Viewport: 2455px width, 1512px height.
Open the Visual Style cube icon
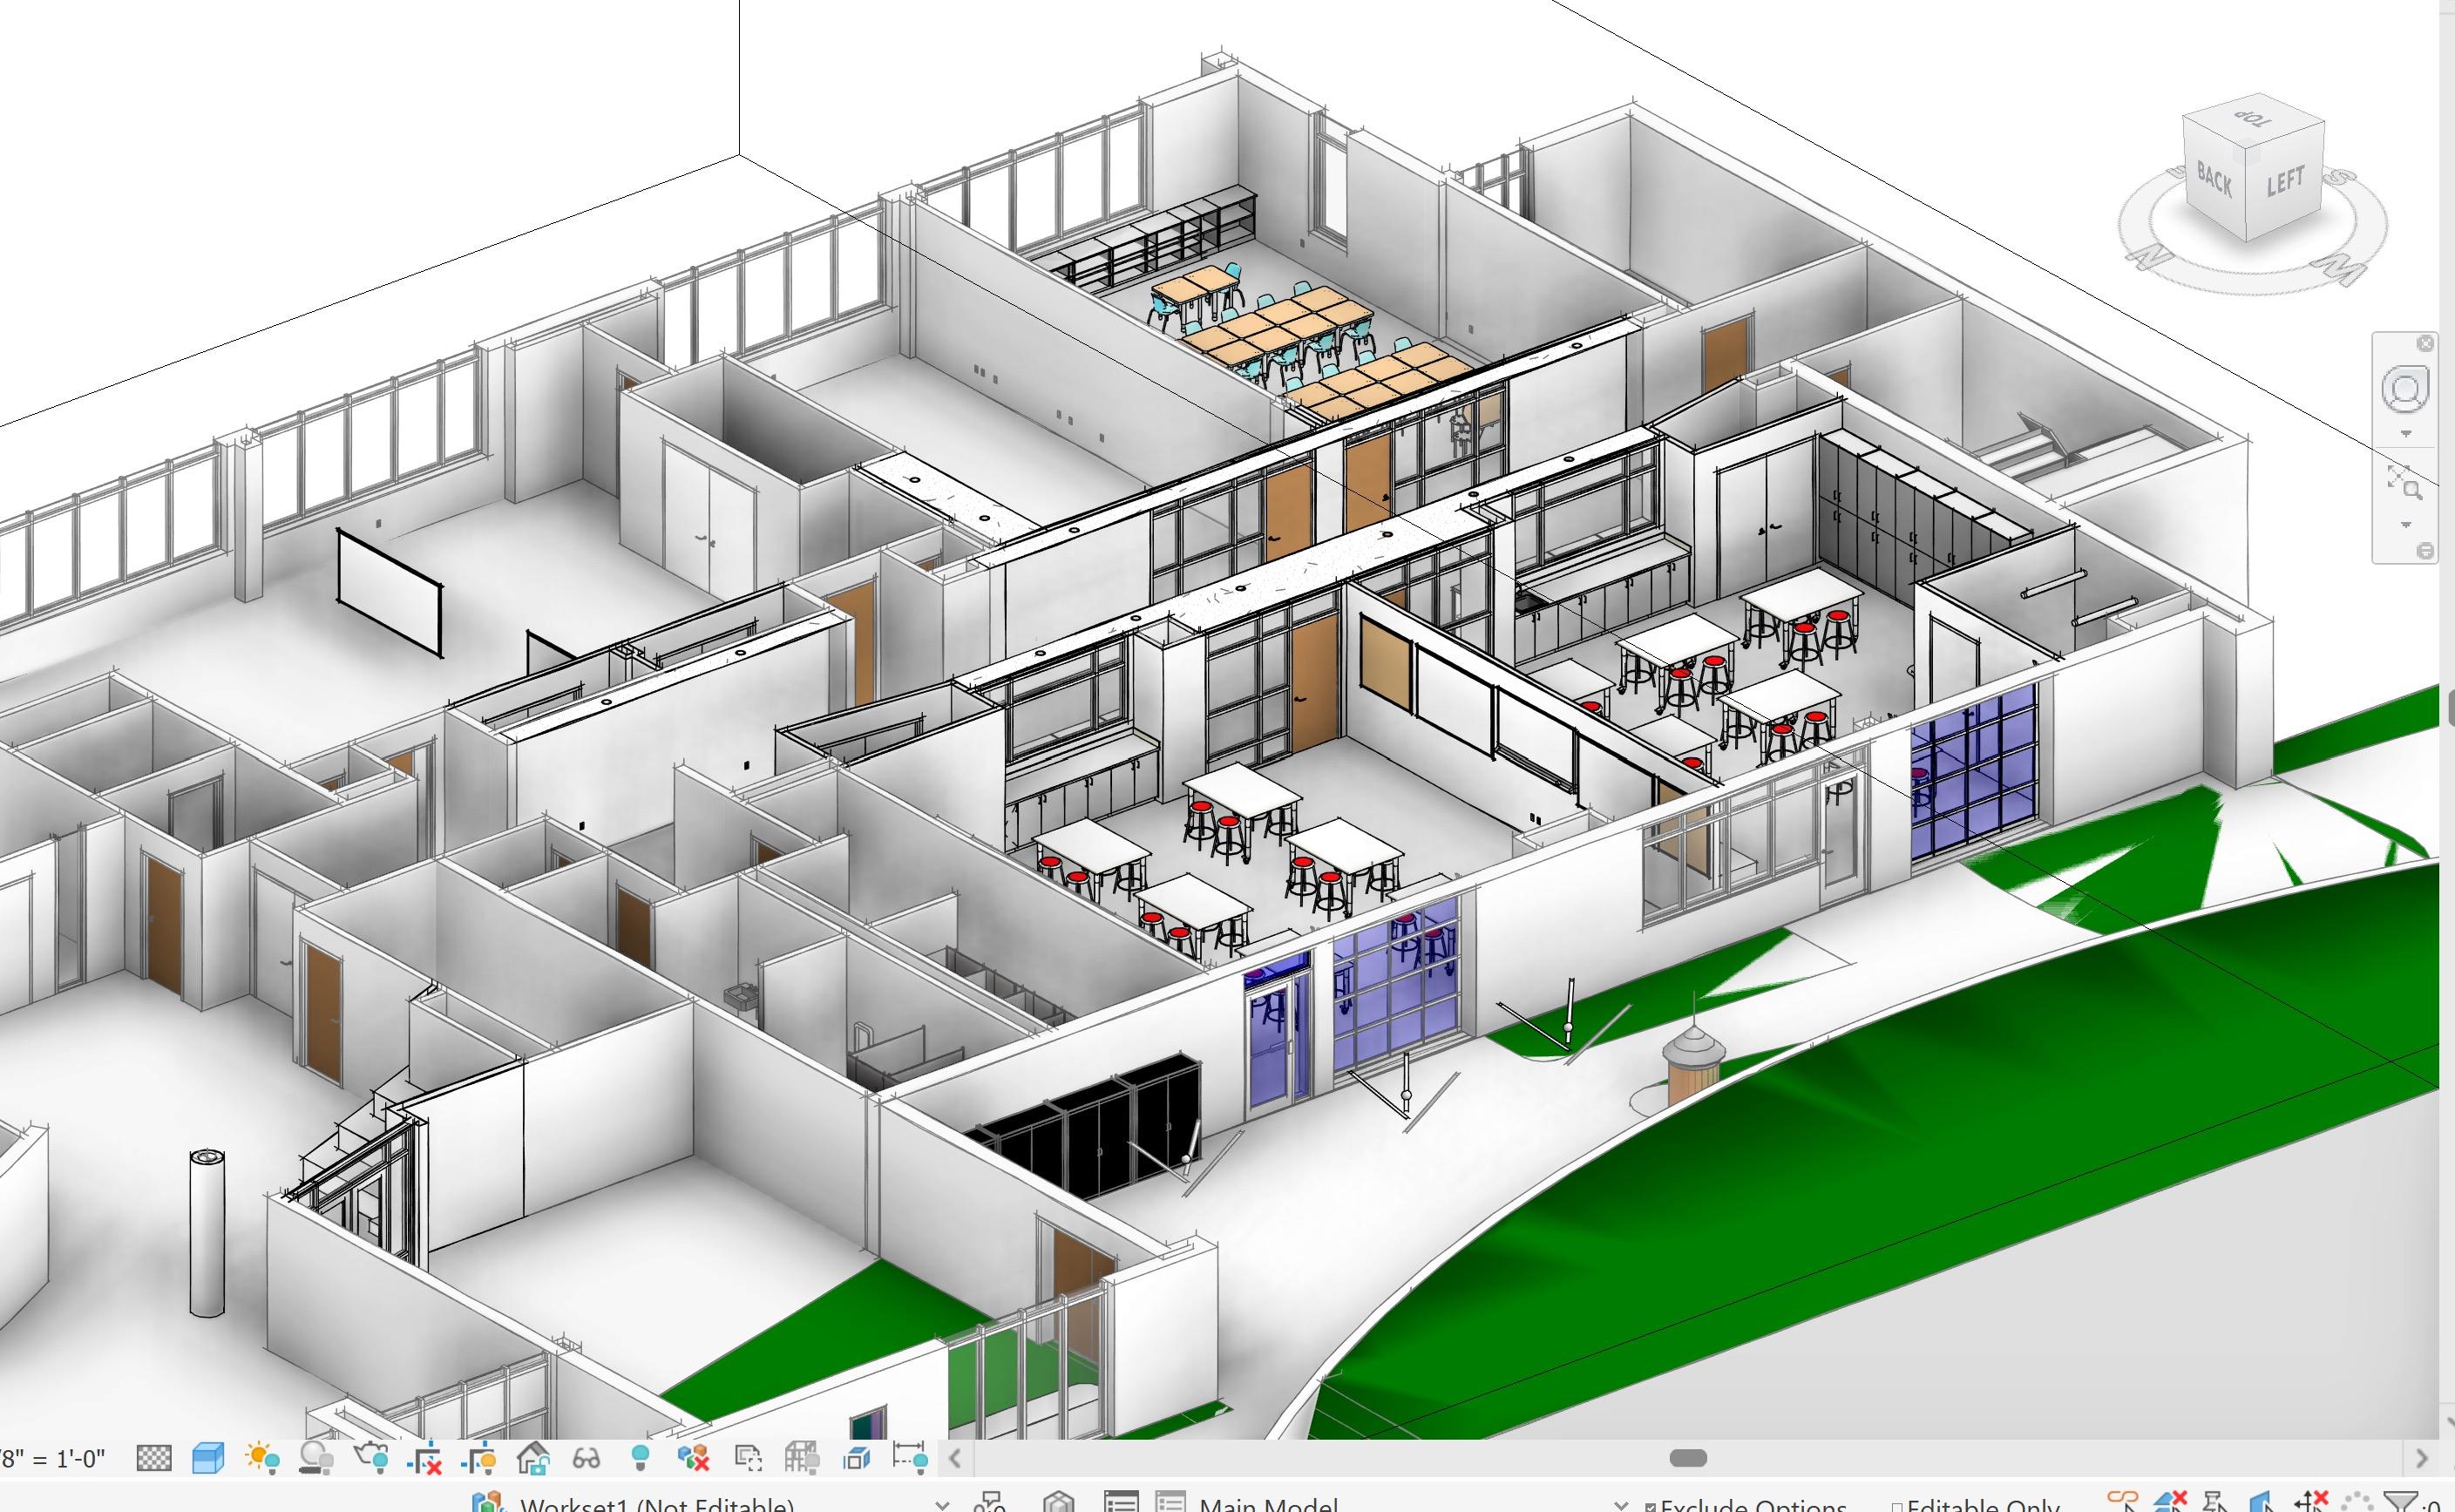pos(207,1458)
